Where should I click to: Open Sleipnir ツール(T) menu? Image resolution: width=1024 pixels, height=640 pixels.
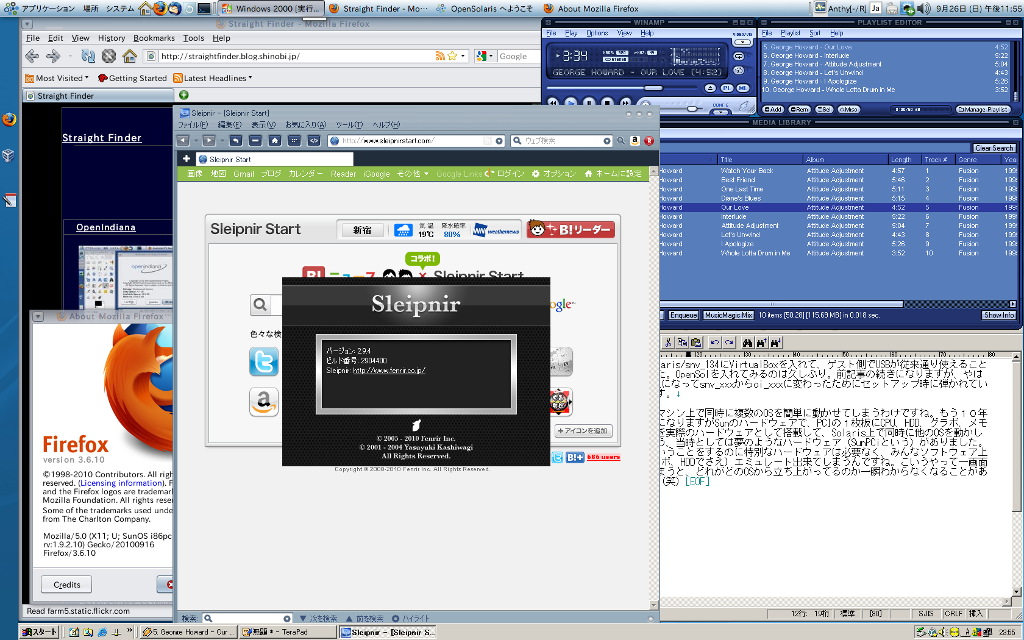(349, 125)
